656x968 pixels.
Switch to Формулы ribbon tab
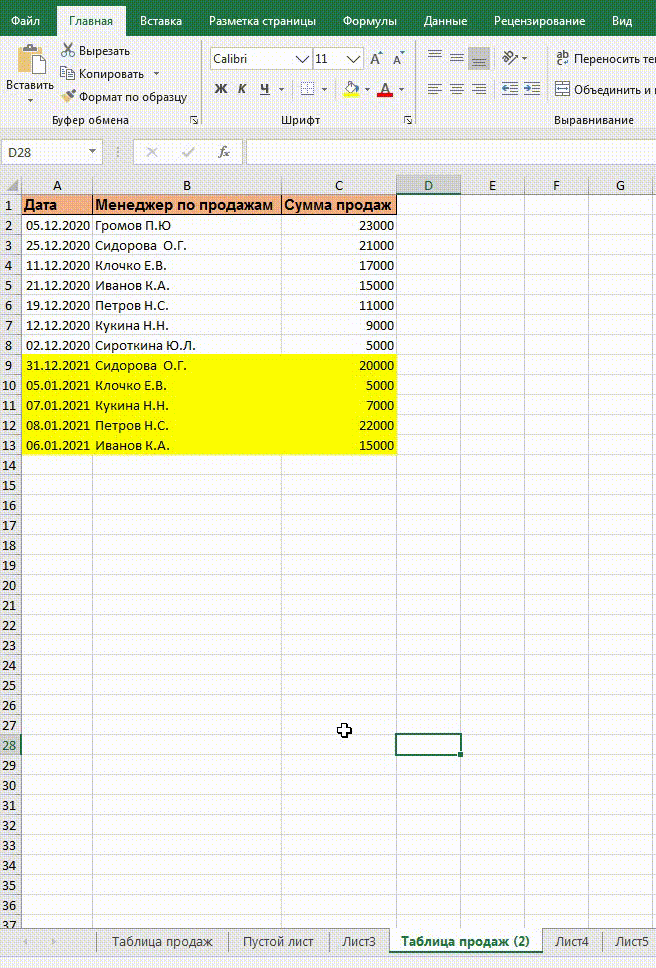pyautogui.click(x=370, y=20)
